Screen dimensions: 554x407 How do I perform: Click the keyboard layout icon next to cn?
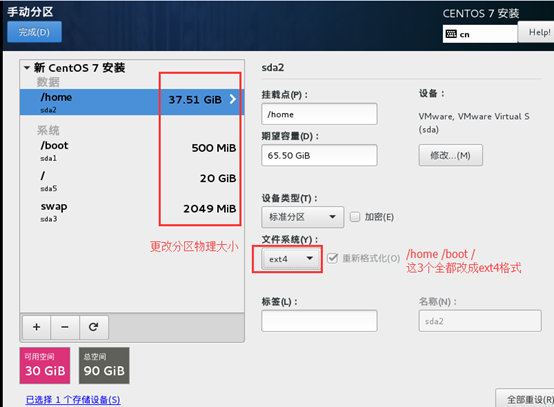[x=451, y=34]
